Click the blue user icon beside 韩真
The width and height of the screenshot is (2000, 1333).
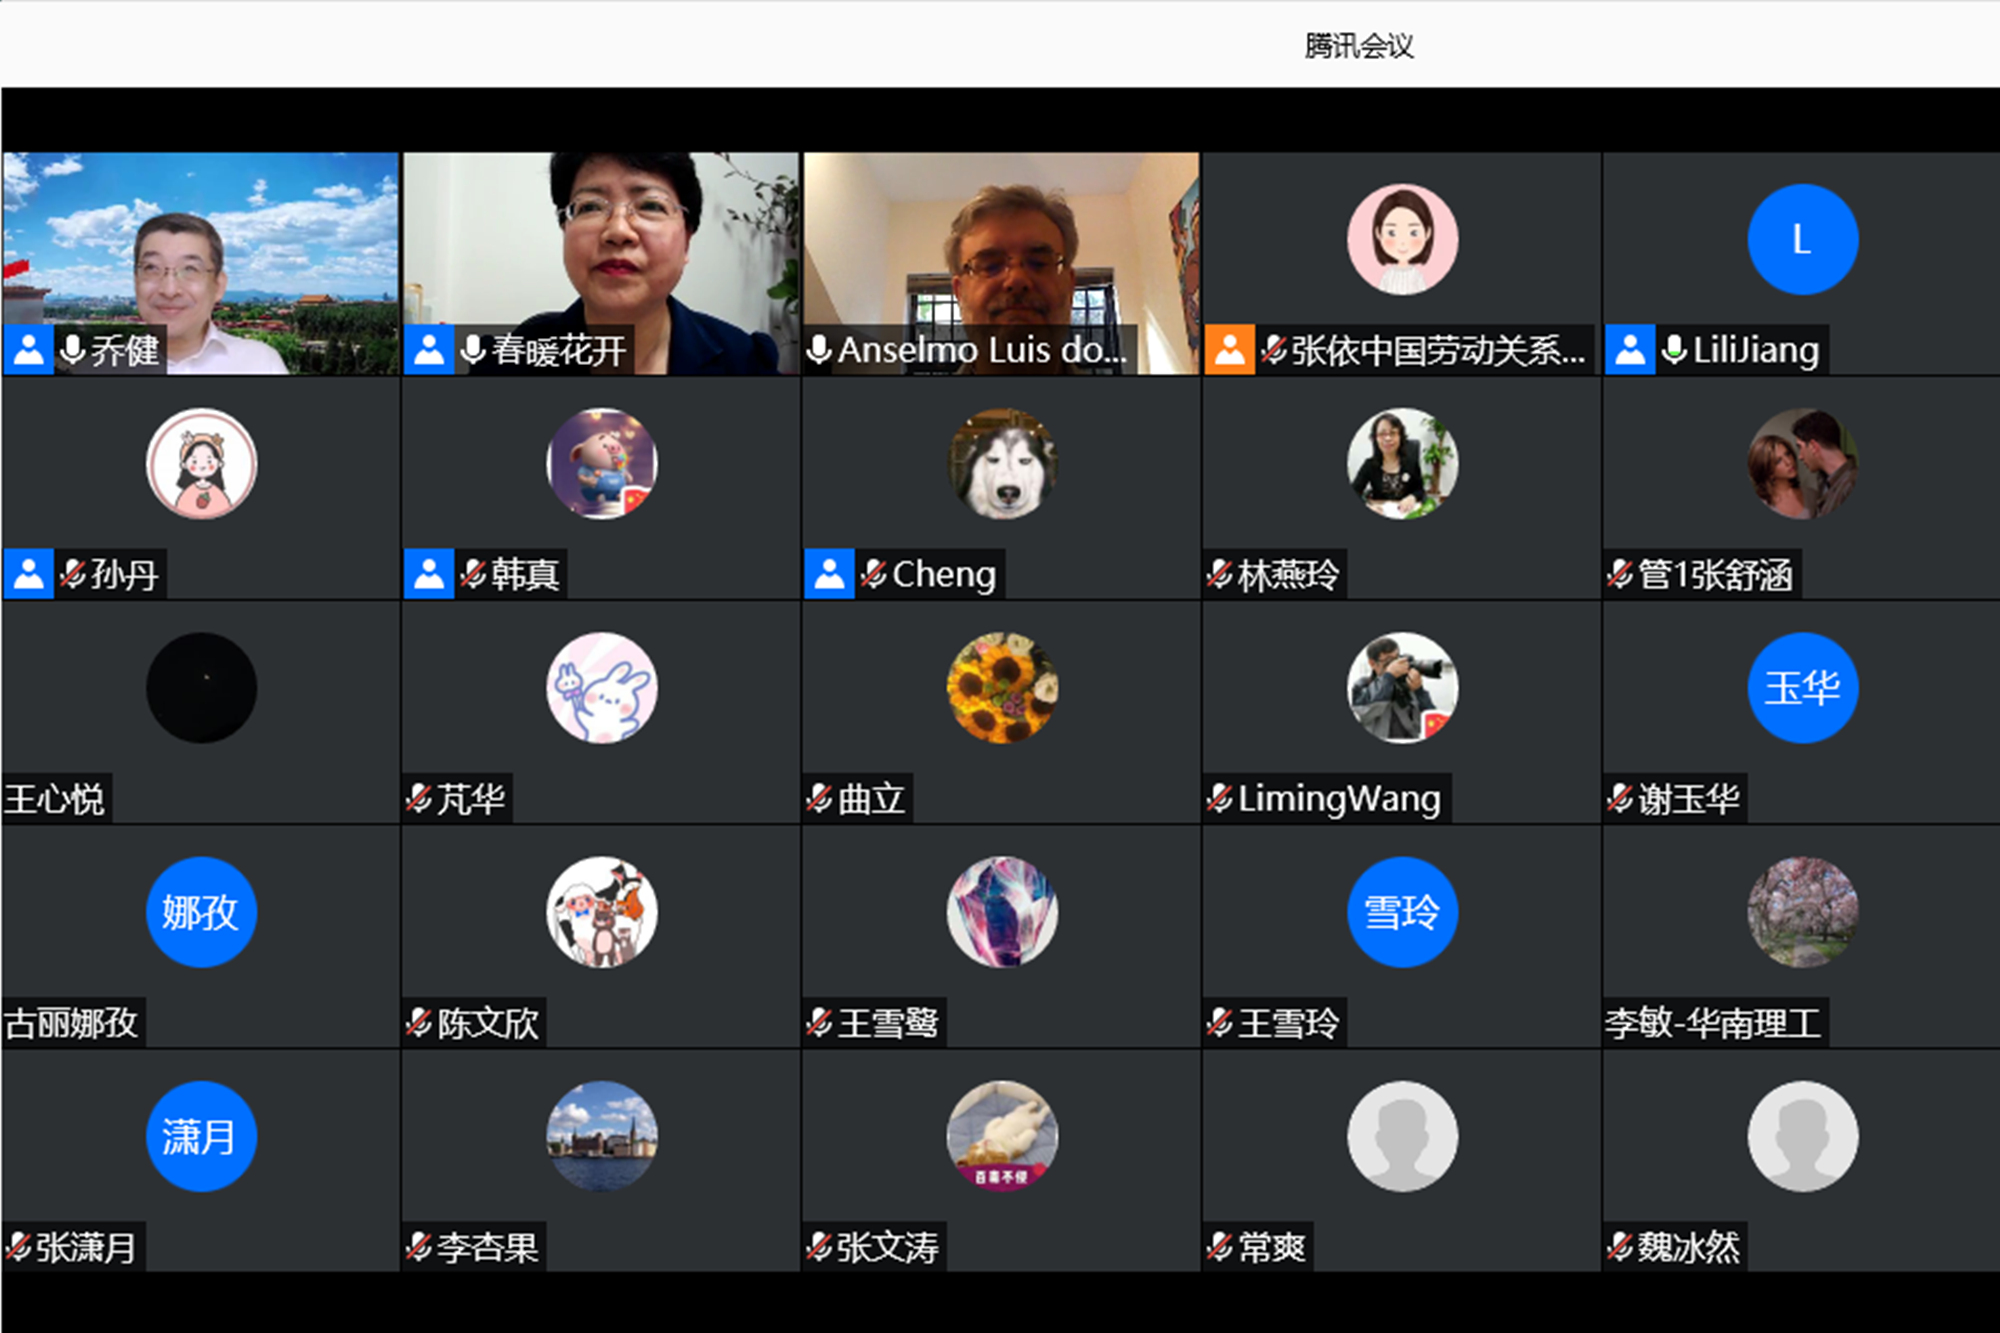pos(429,574)
